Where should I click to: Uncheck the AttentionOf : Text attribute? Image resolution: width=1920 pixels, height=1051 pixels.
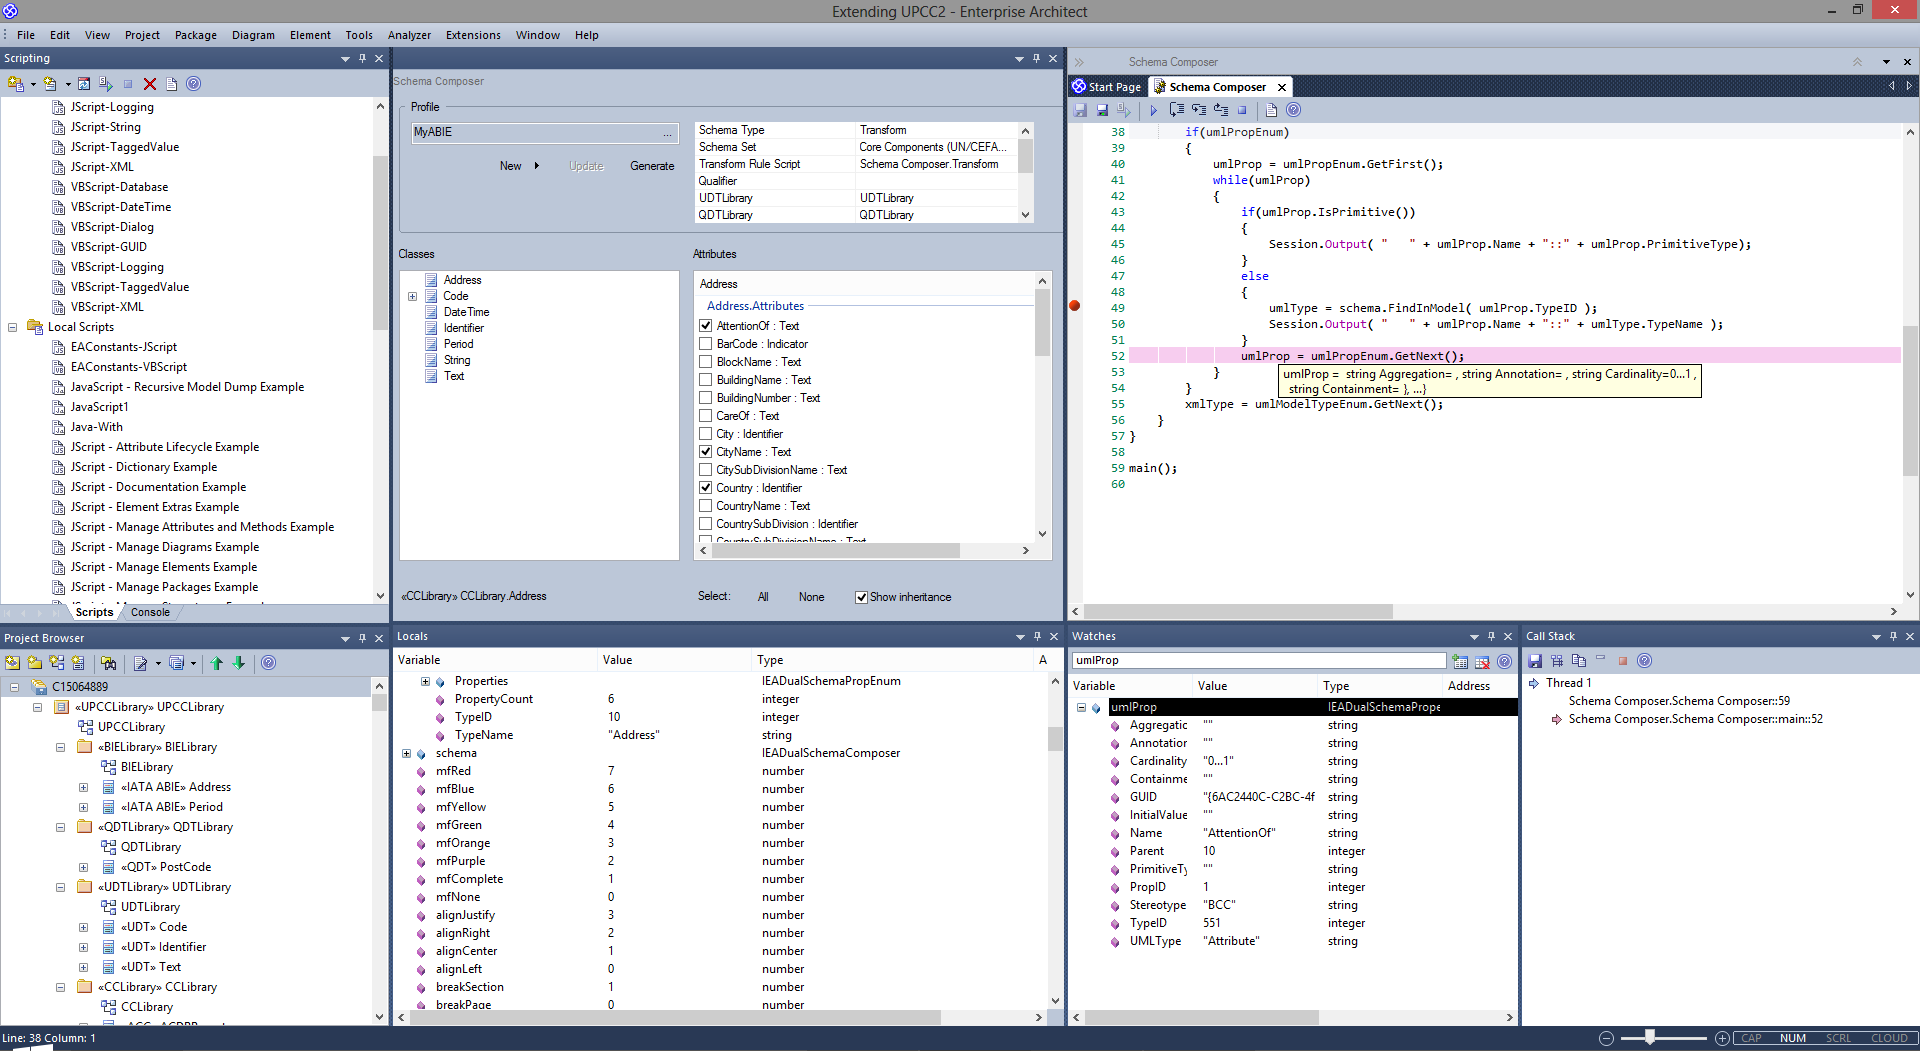point(706,326)
